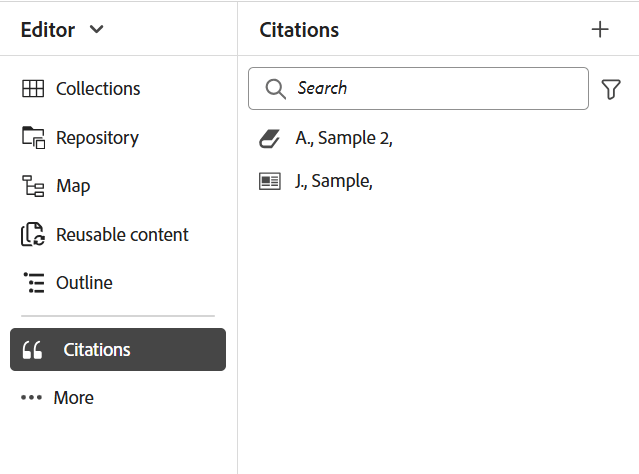The width and height of the screenshot is (639, 474).
Task: Click the Outline list icon
Action: click(x=33, y=283)
